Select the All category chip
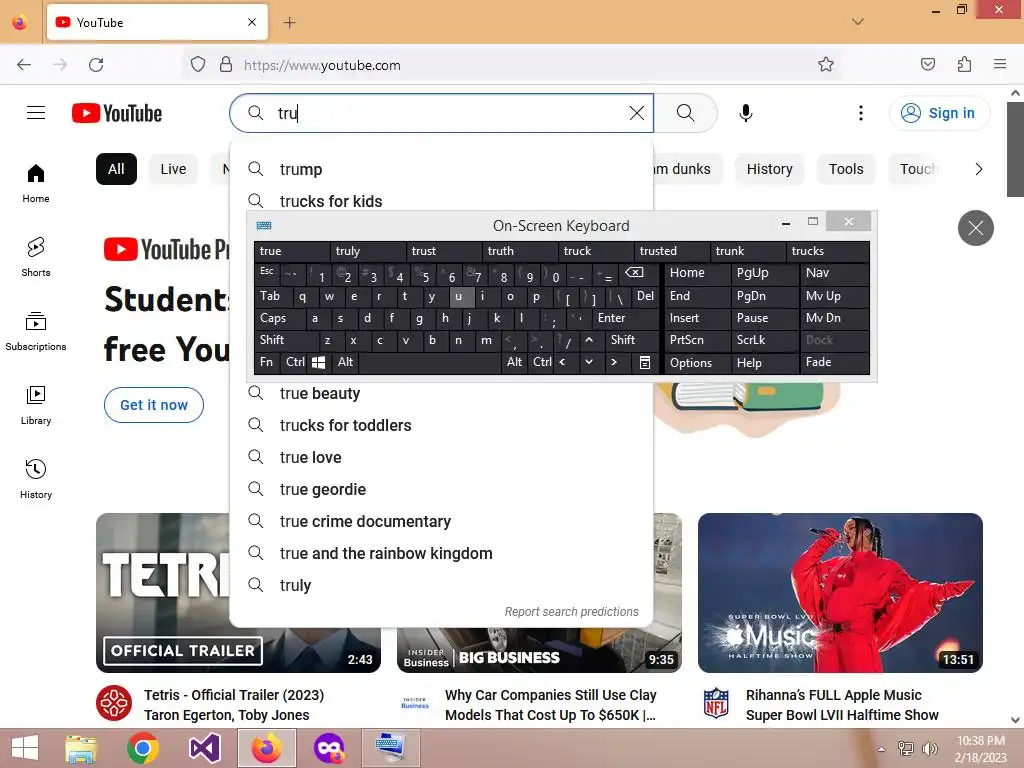Image resolution: width=1024 pixels, height=768 pixels. click(116, 169)
